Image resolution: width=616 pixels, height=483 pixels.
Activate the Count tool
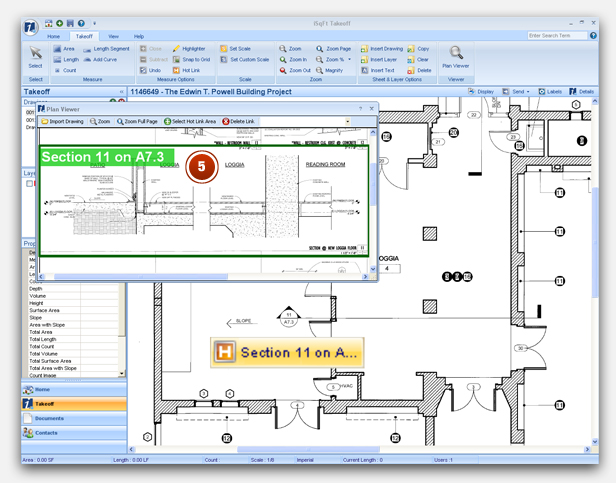65,70
